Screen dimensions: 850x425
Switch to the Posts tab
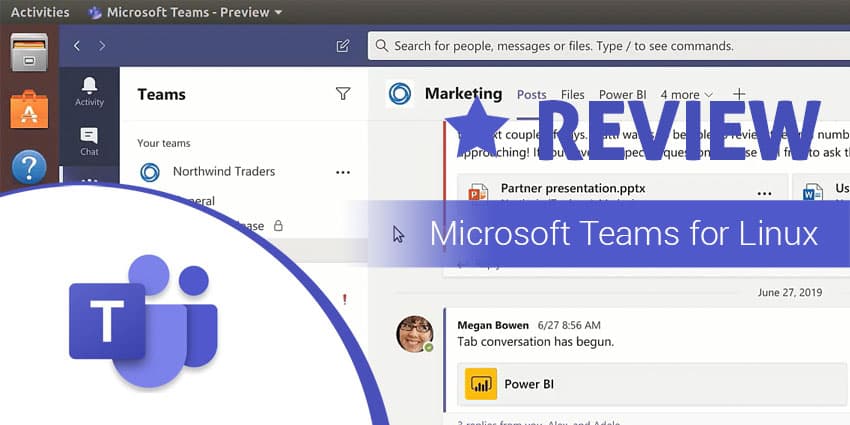pos(532,95)
